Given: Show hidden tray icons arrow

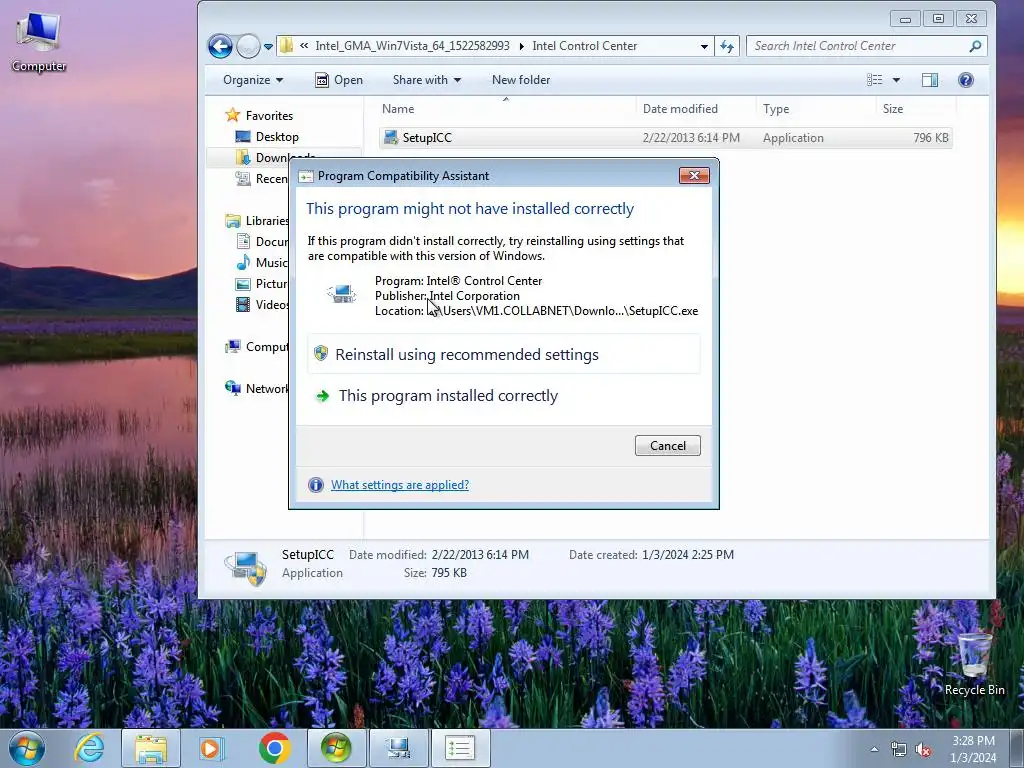Looking at the screenshot, I should 874,749.
